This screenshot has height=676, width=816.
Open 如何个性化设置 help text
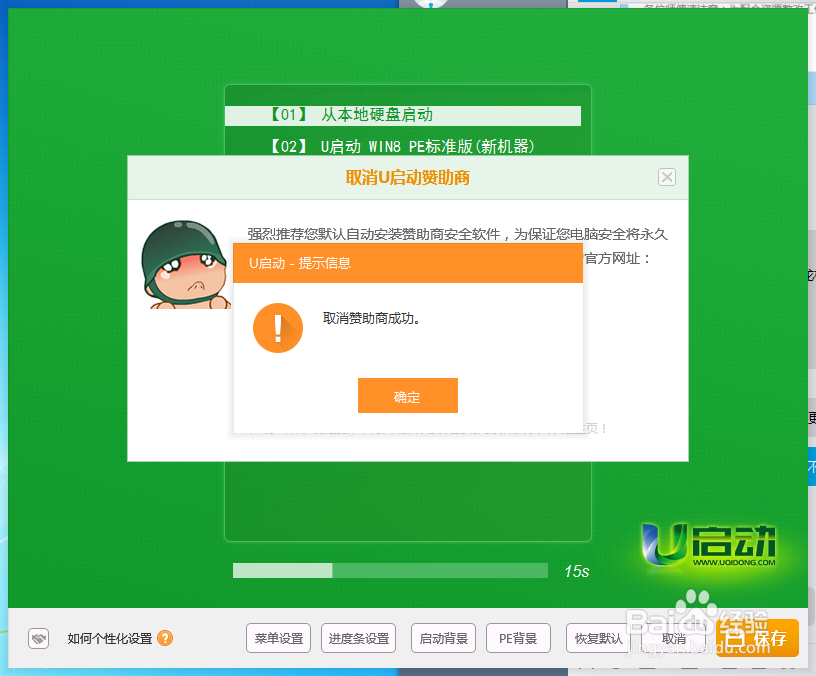pos(109,639)
